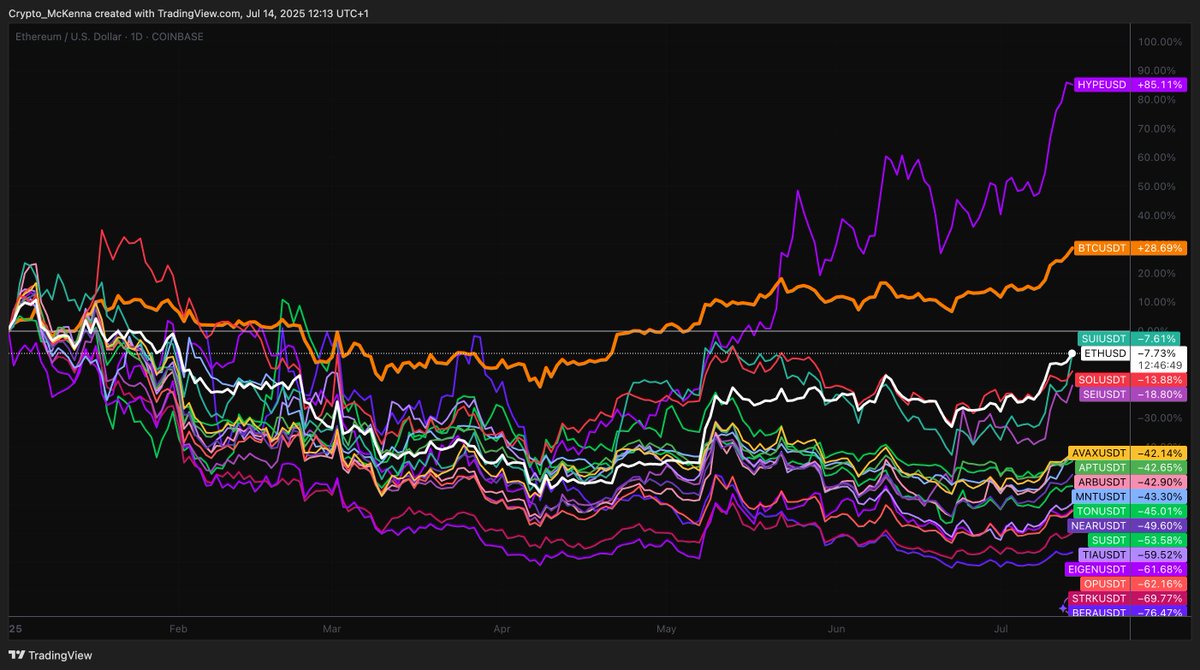Click the May date axis label
The width and height of the screenshot is (1200, 670).
click(667, 629)
